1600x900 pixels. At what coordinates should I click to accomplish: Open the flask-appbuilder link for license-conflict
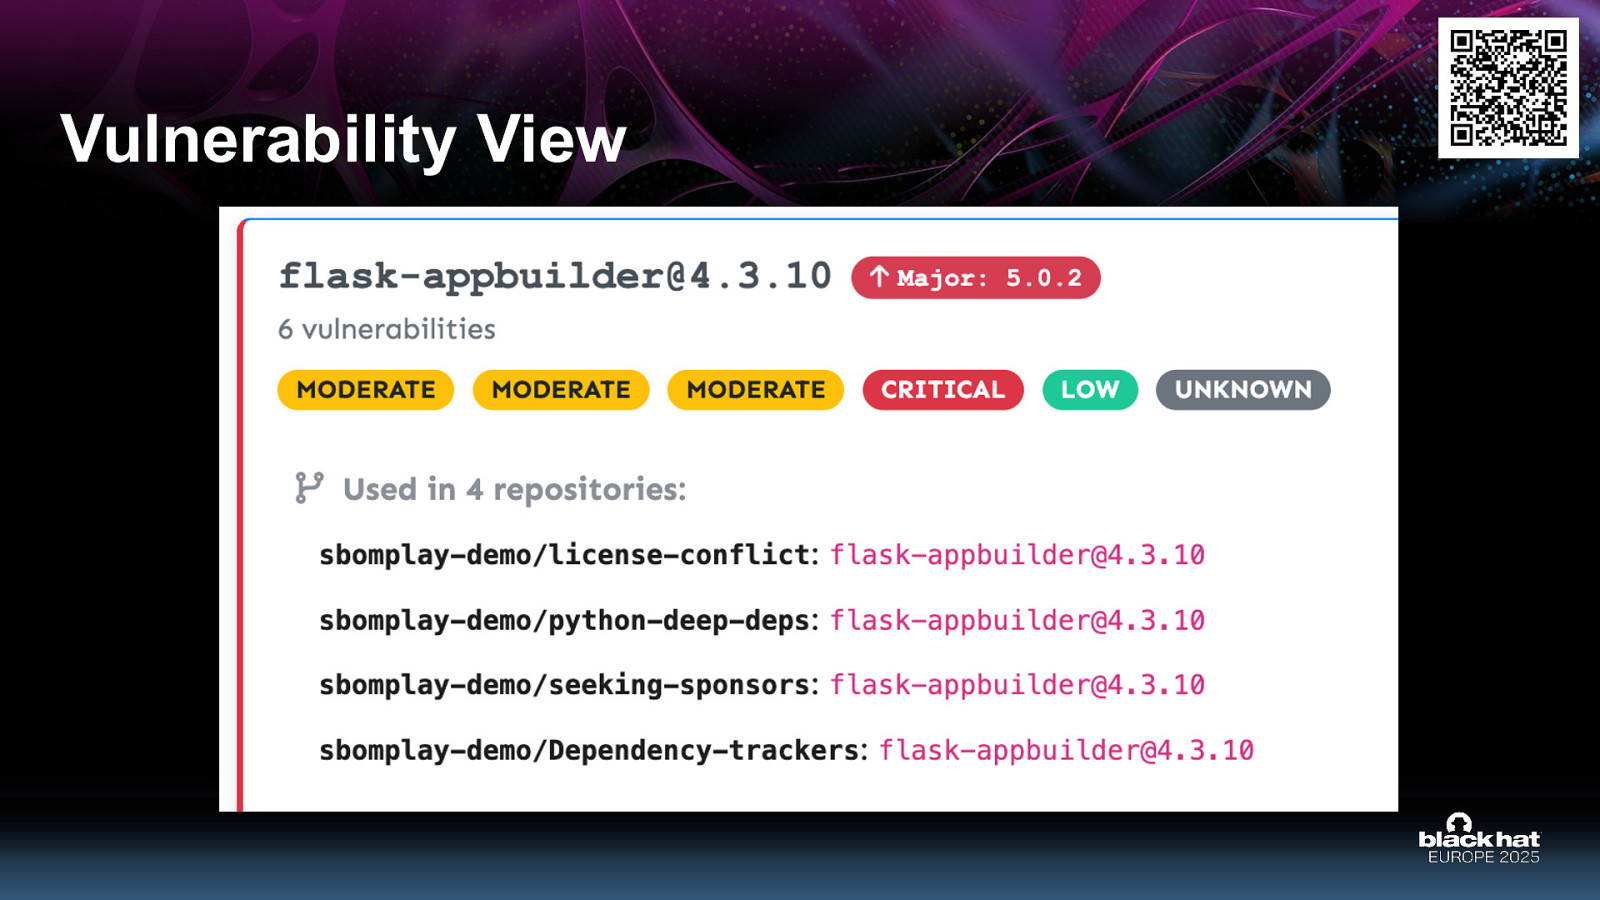(x=1017, y=555)
